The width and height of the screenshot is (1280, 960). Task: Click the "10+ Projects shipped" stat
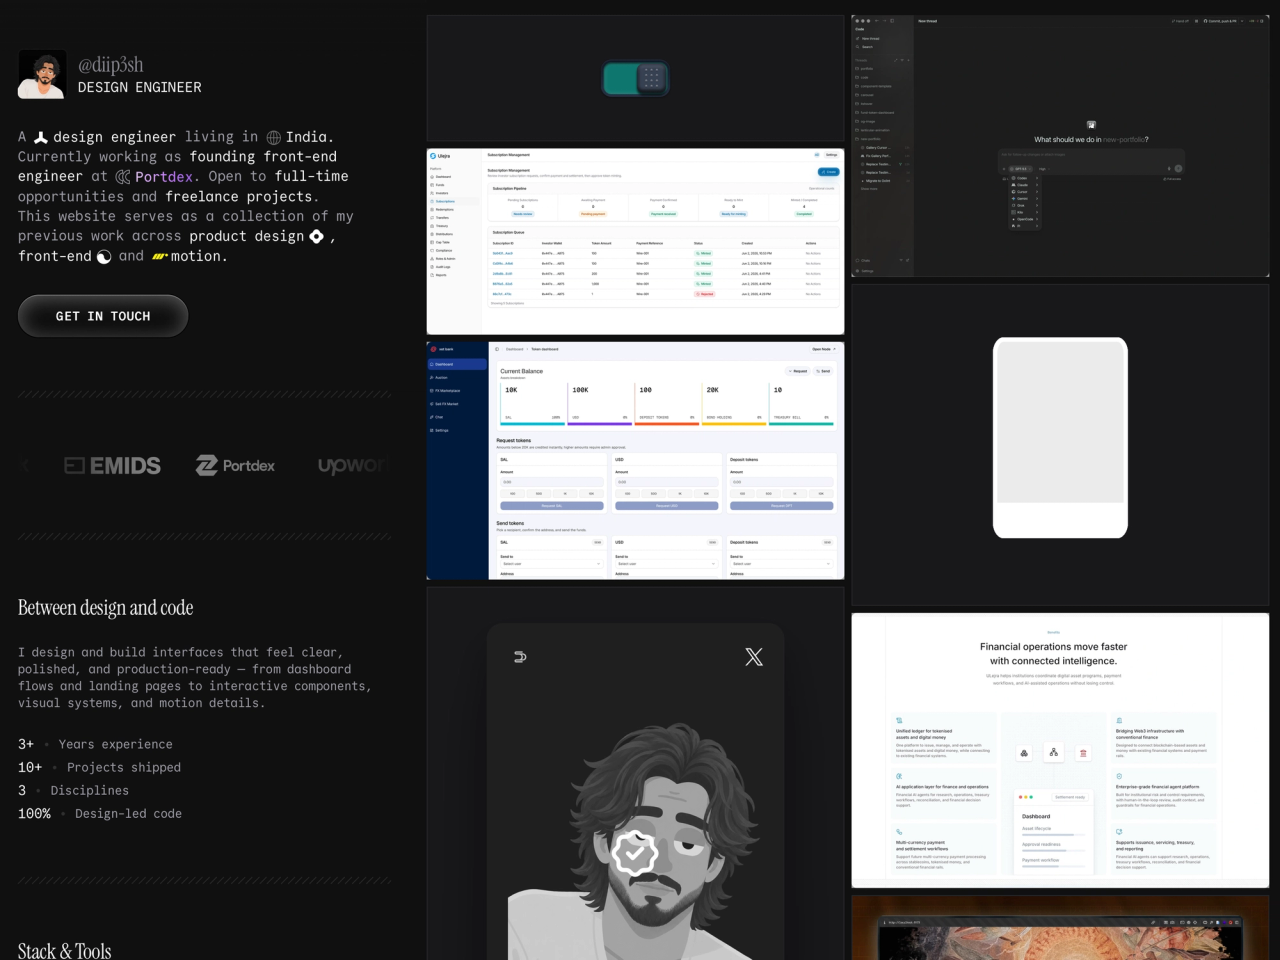(x=100, y=767)
